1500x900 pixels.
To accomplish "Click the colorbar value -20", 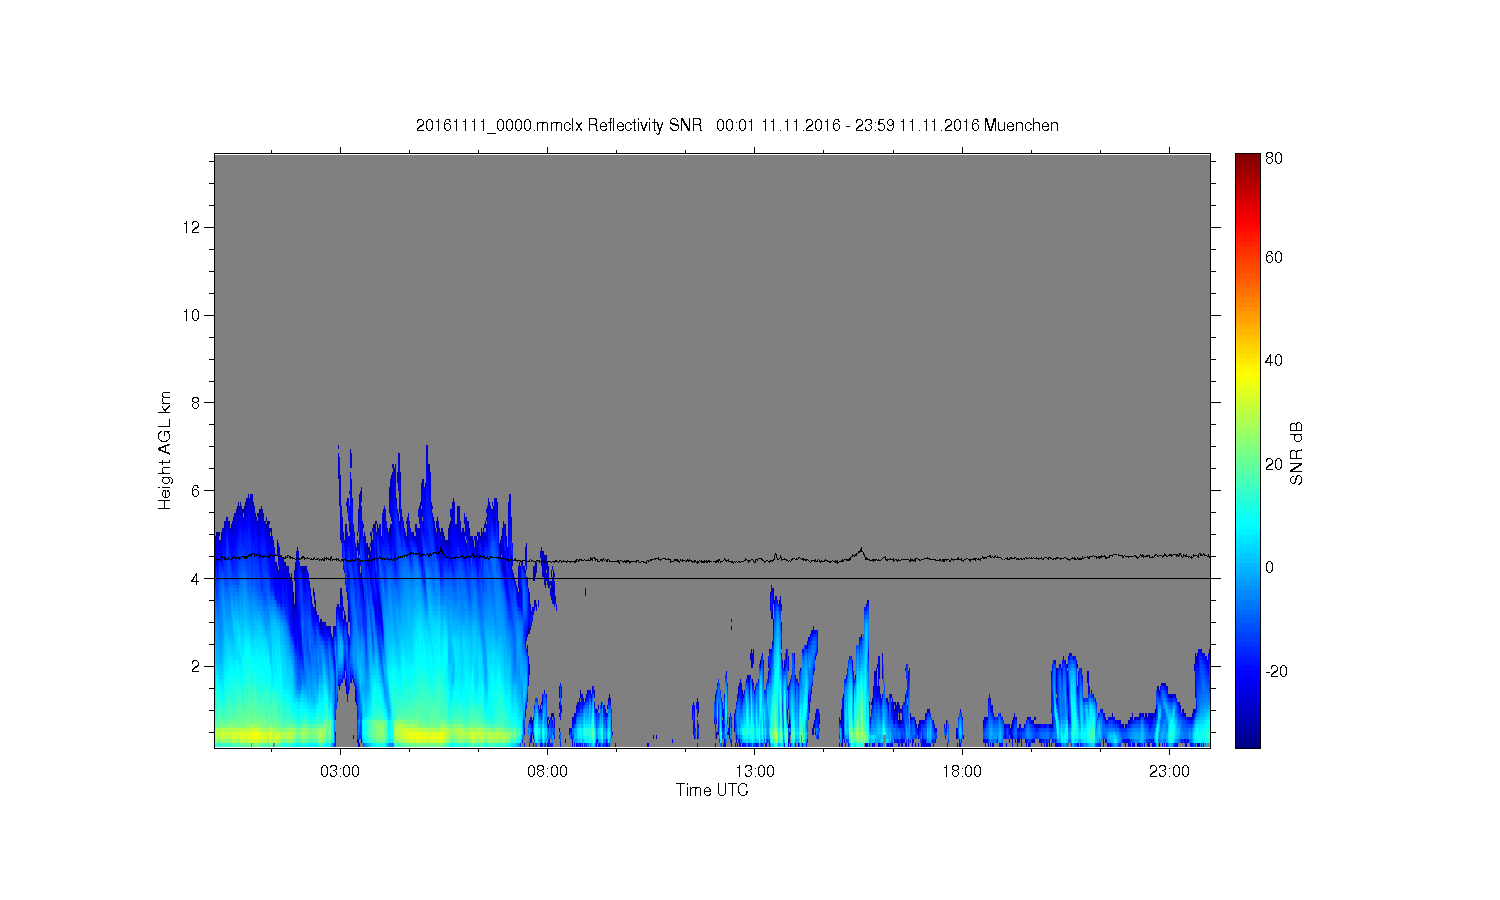I will click(1276, 671).
